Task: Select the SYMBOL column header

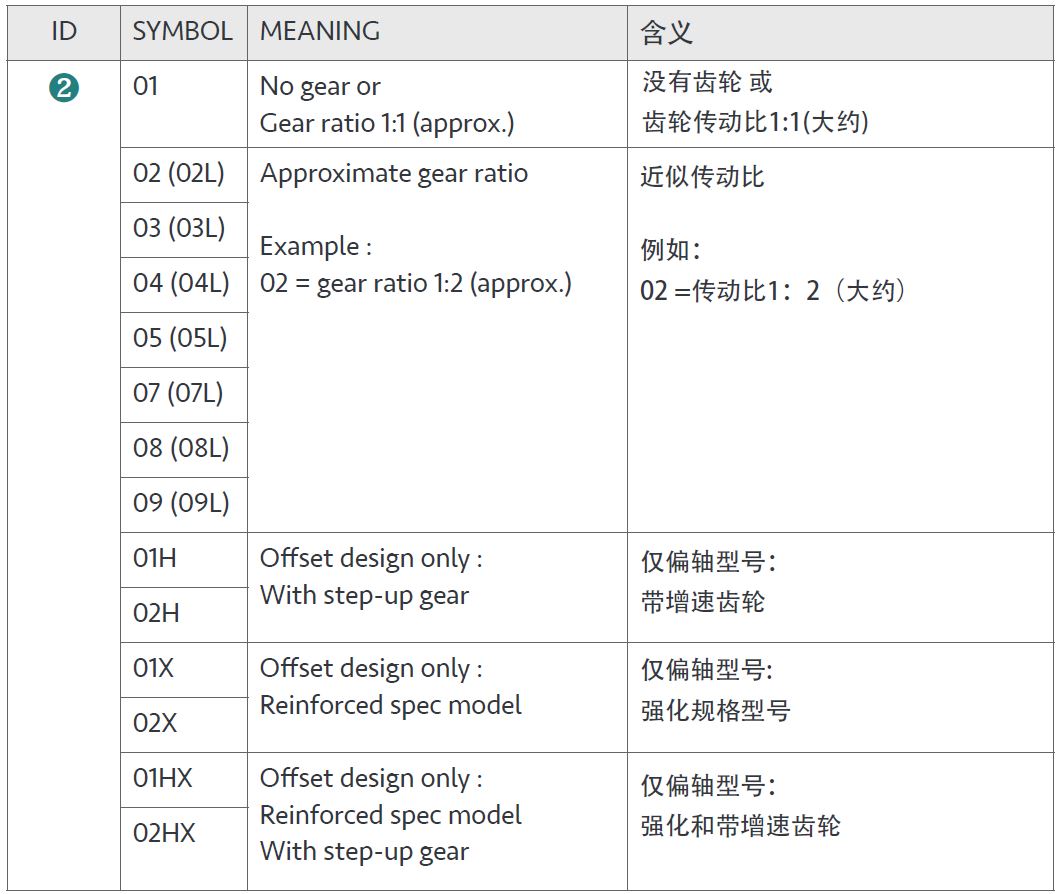Action: click(x=183, y=31)
